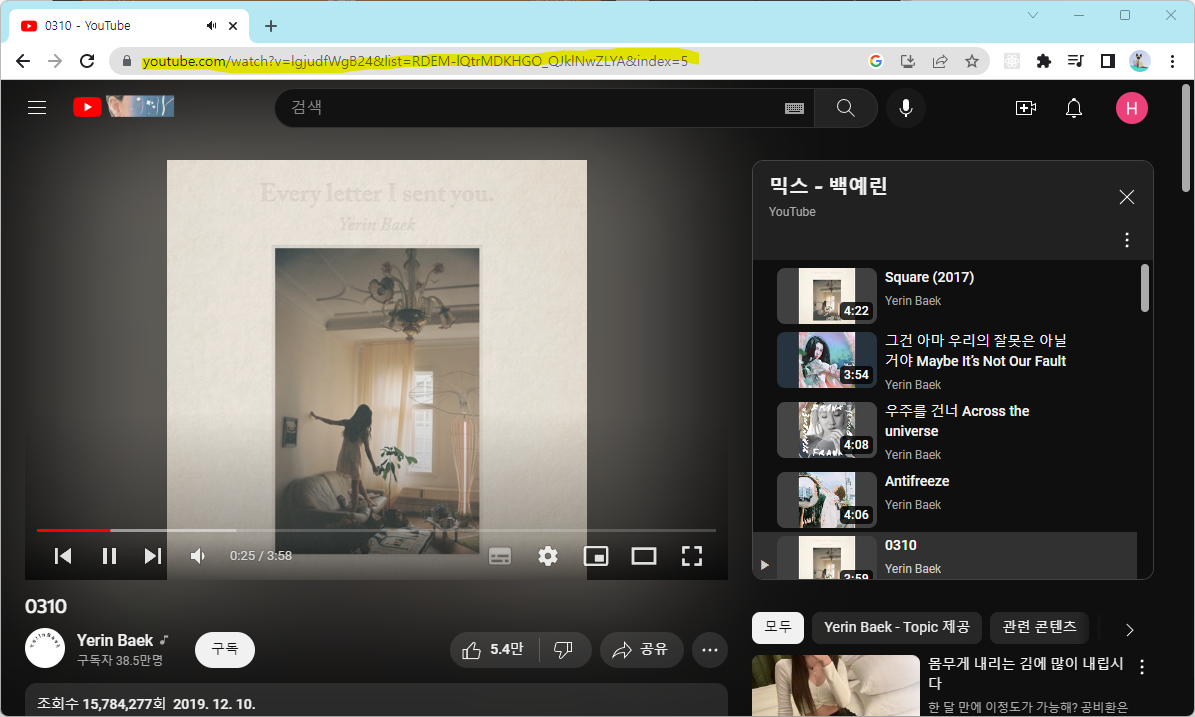This screenshot has height=717, width=1195.
Task: Click the browser address bar URL
Action: (x=415, y=61)
